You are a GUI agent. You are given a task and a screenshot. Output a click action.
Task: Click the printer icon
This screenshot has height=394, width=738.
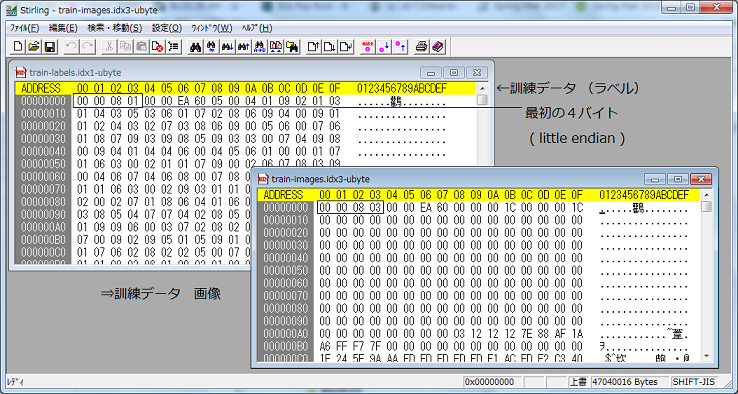click(x=422, y=47)
